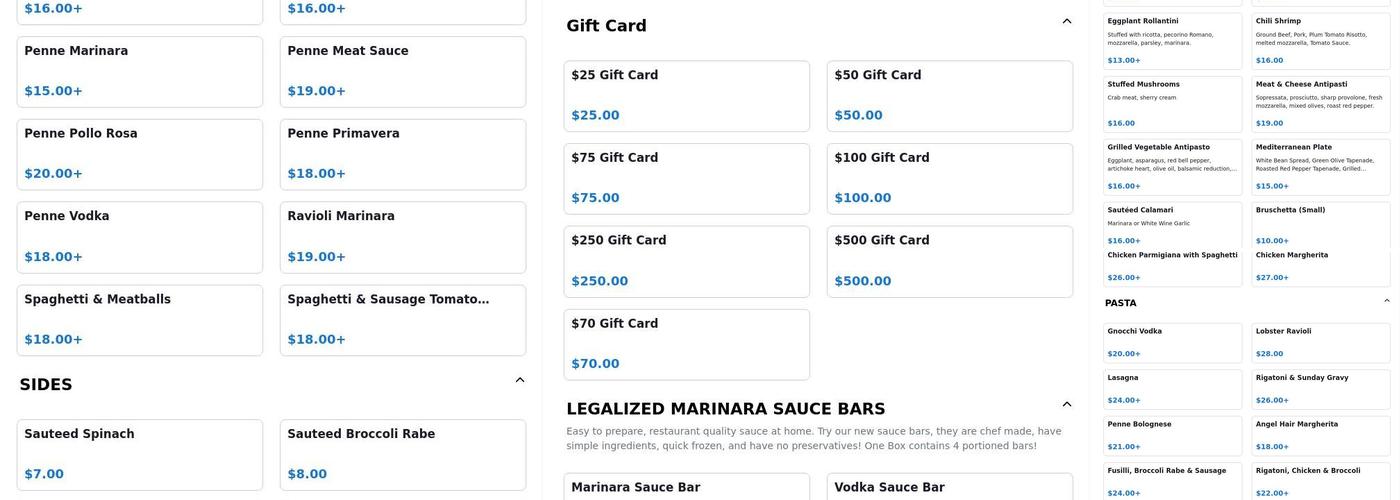The image size is (1400, 500).
Task: Select Spaghetti & Meatballs dish
Action: click(140, 320)
